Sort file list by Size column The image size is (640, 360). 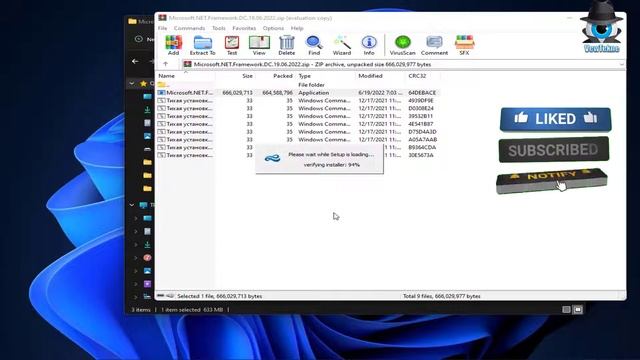[x=235, y=76]
